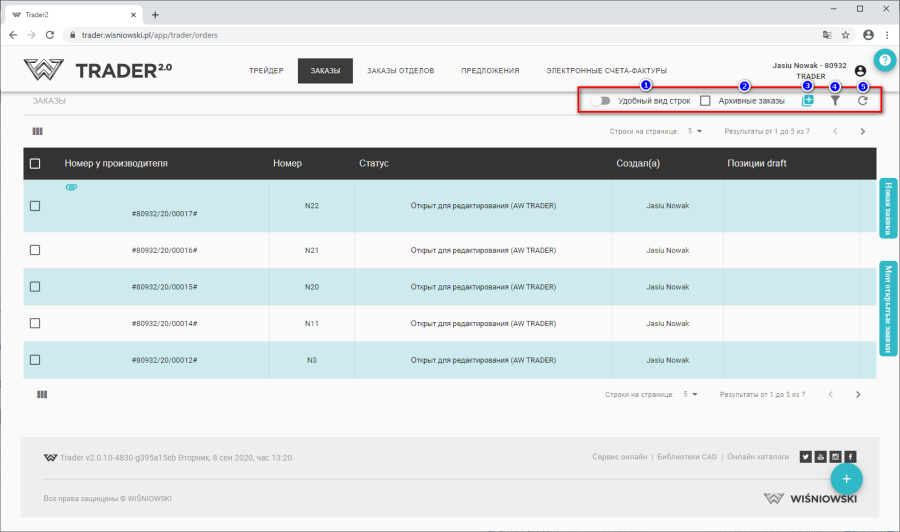The width and height of the screenshot is (900, 532).
Task: Check the row for order N21
Action: coord(35,250)
